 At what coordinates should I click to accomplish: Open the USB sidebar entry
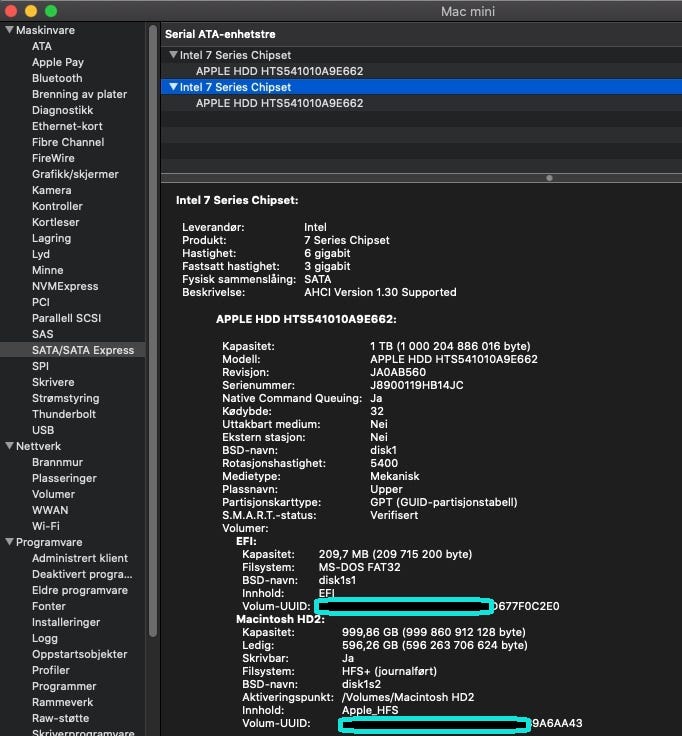(x=43, y=430)
